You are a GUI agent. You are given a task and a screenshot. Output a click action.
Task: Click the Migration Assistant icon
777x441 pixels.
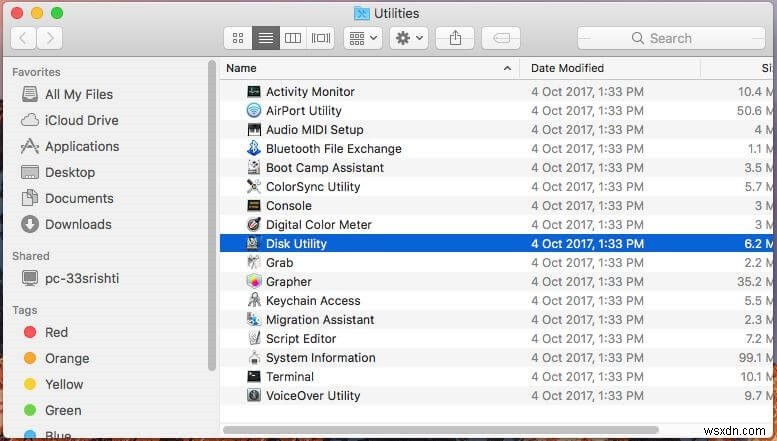[x=254, y=320]
